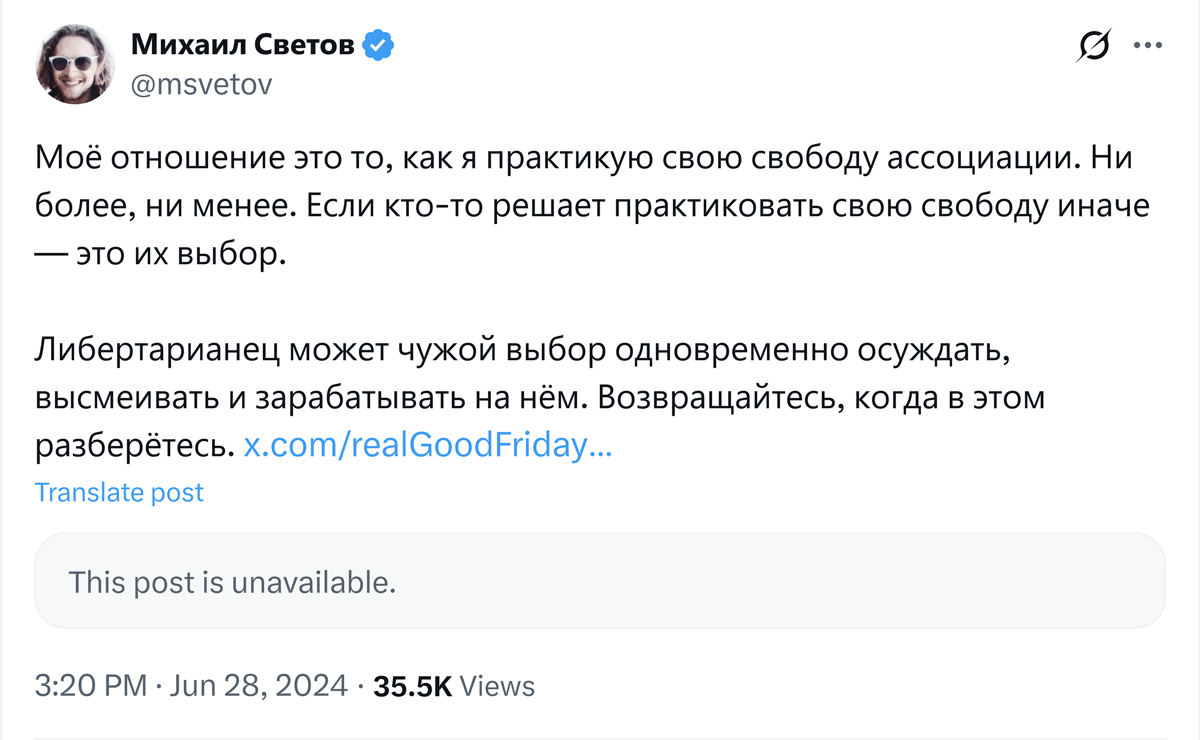Click the Grok slashed-circle icon
This screenshot has width=1200, height=740.
(x=1095, y=46)
